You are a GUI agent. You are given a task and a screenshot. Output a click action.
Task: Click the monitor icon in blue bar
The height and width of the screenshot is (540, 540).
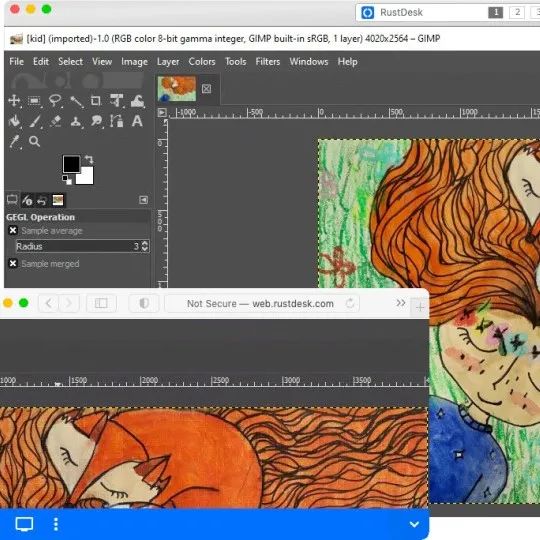tap(24, 524)
